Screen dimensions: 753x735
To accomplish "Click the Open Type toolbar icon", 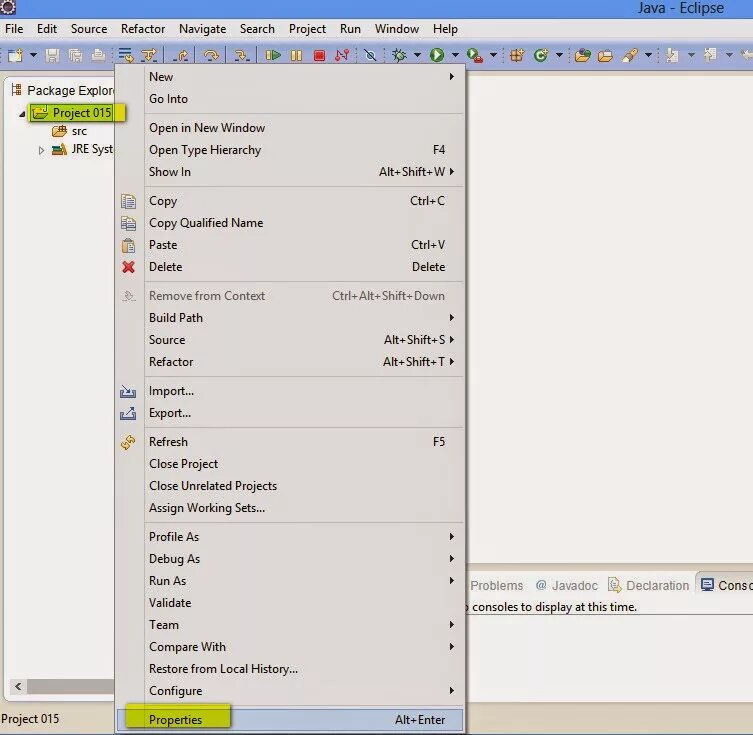I will [583, 56].
